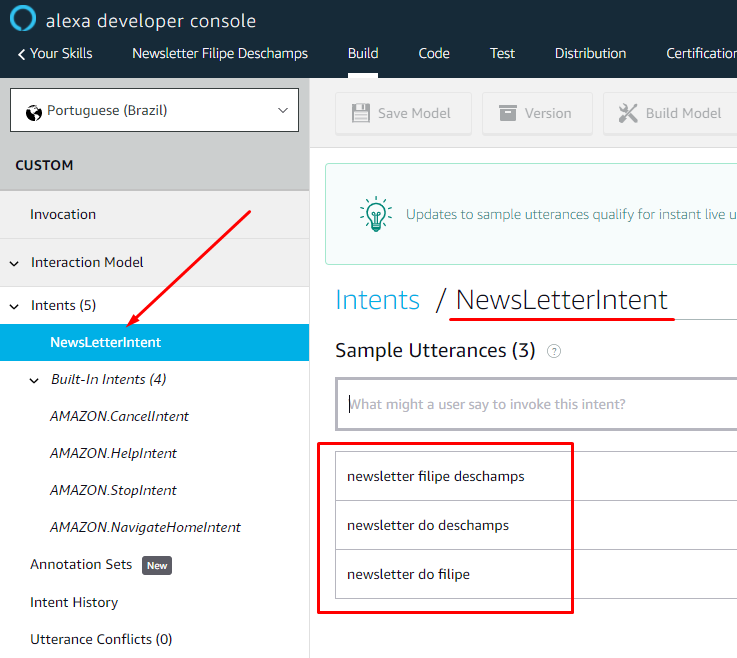Click the lightbulb tip icon

click(x=375, y=214)
